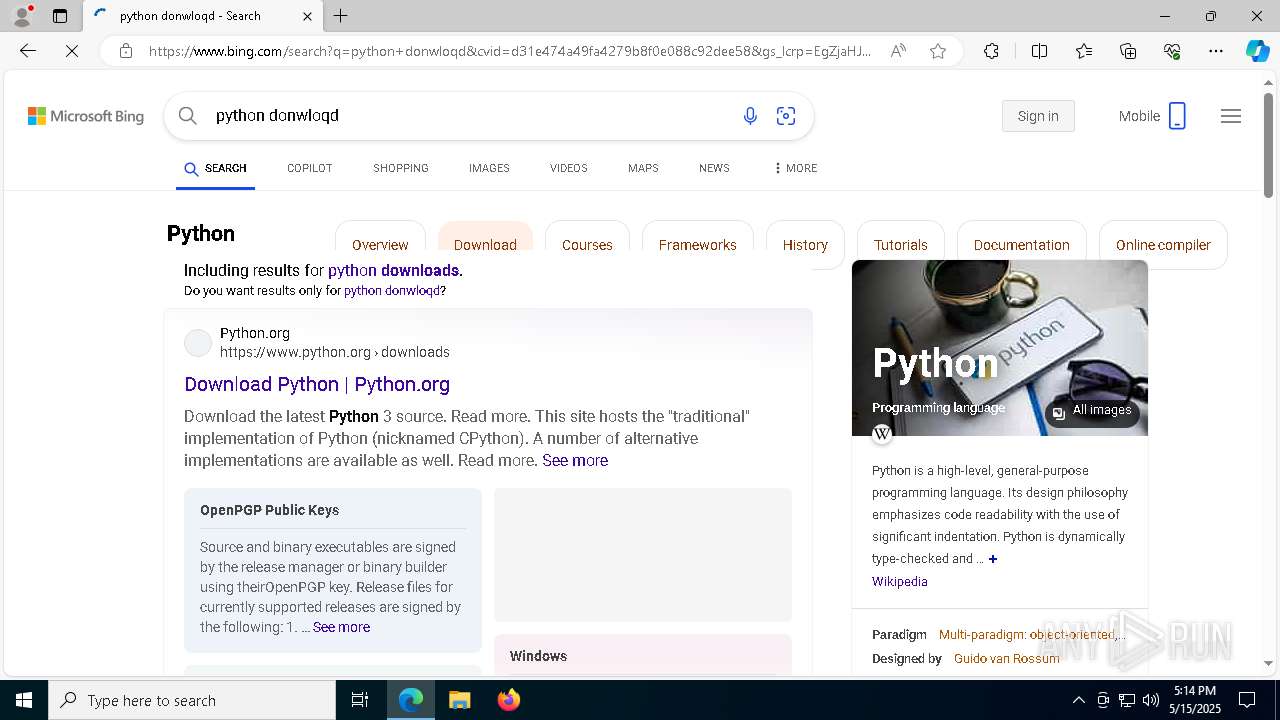Switch to IMAGES tab
The width and height of the screenshot is (1280, 720).
(x=489, y=168)
